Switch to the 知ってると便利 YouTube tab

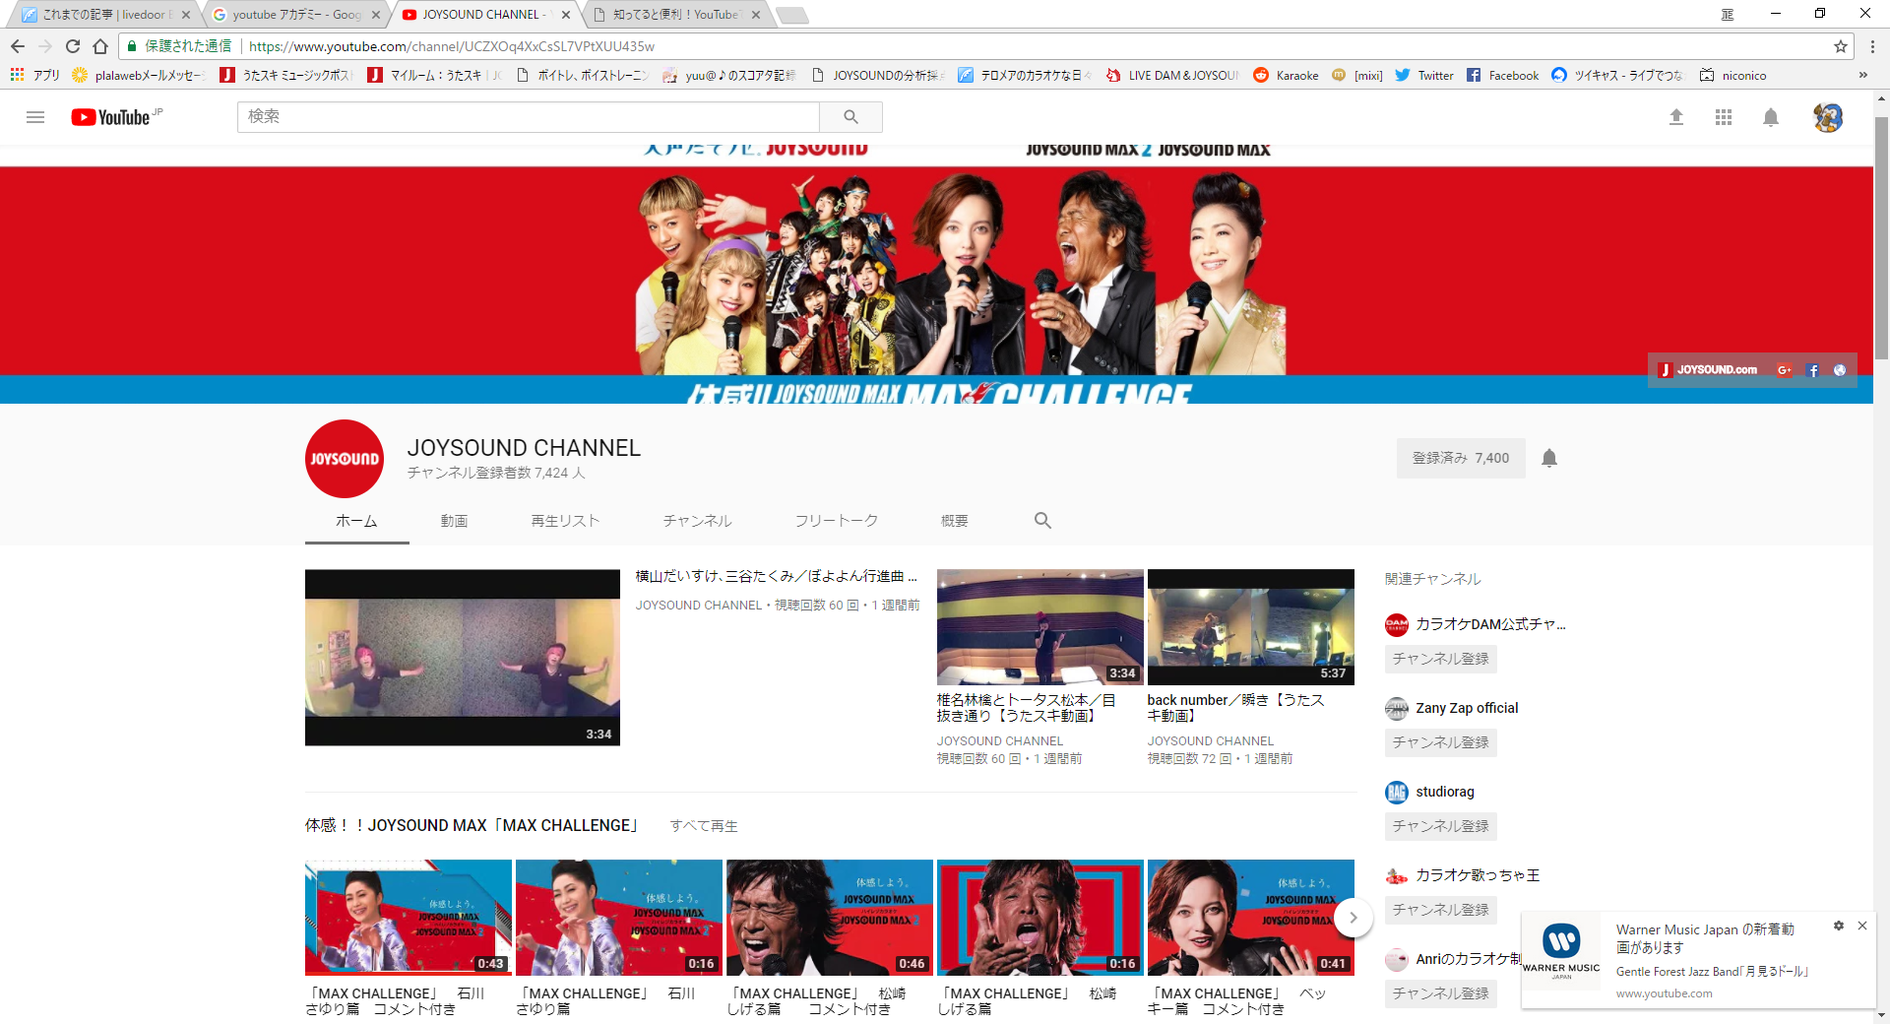(676, 15)
